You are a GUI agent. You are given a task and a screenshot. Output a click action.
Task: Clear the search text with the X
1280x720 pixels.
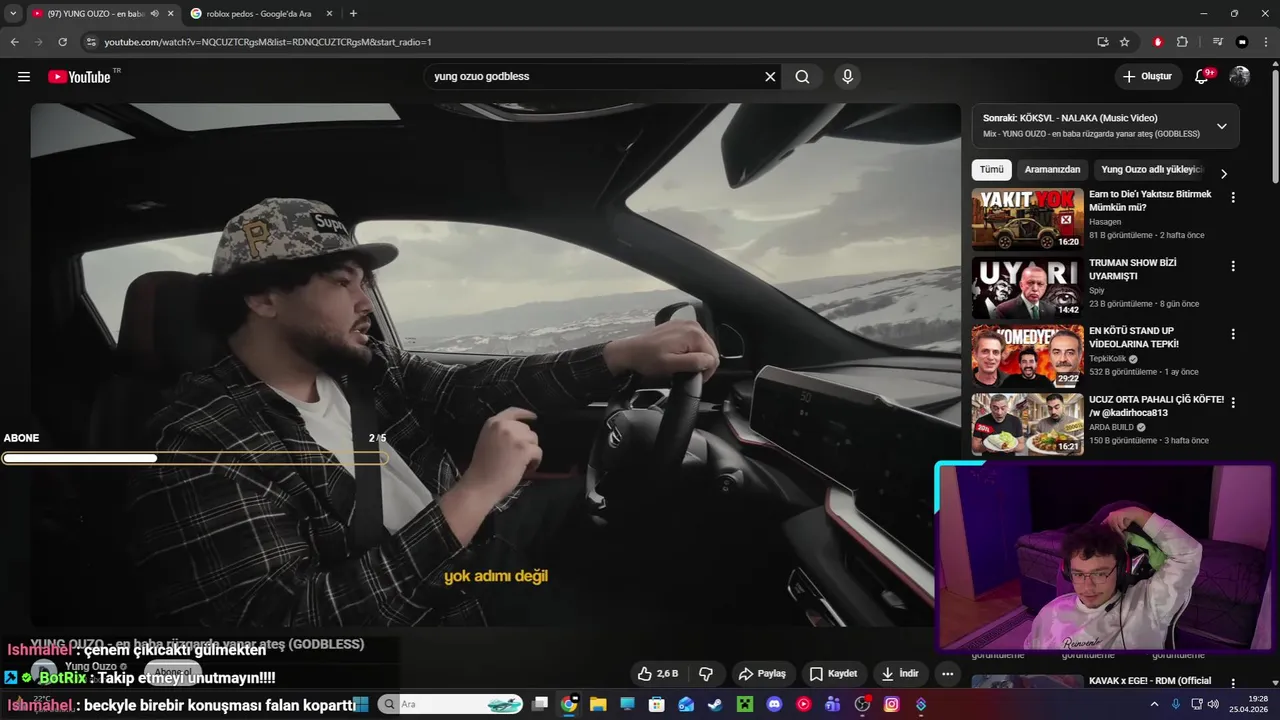(770, 77)
